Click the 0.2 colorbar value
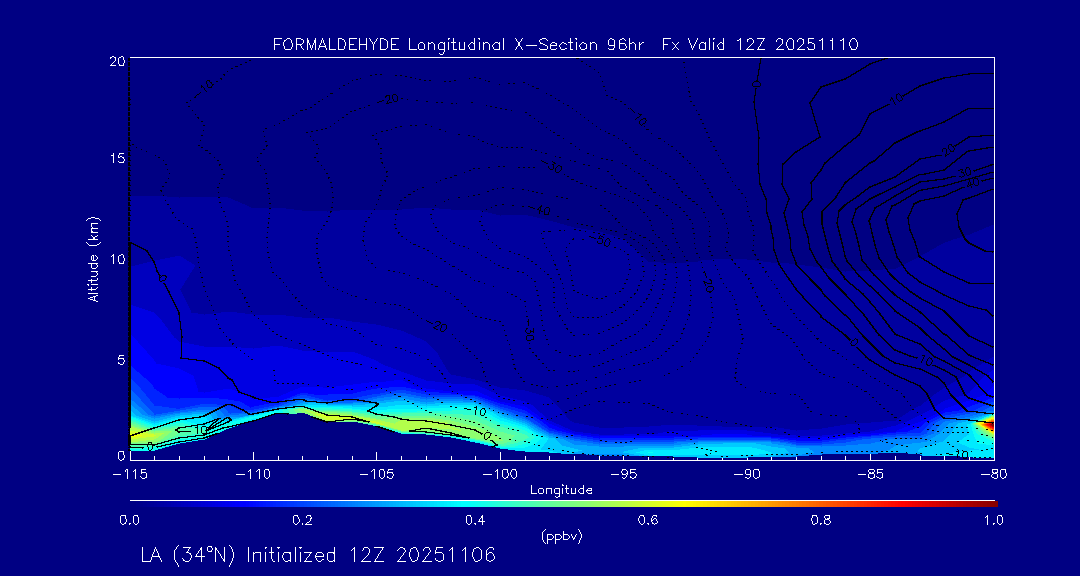This screenshot has width=1080, height=576. [x=302, y=521]
